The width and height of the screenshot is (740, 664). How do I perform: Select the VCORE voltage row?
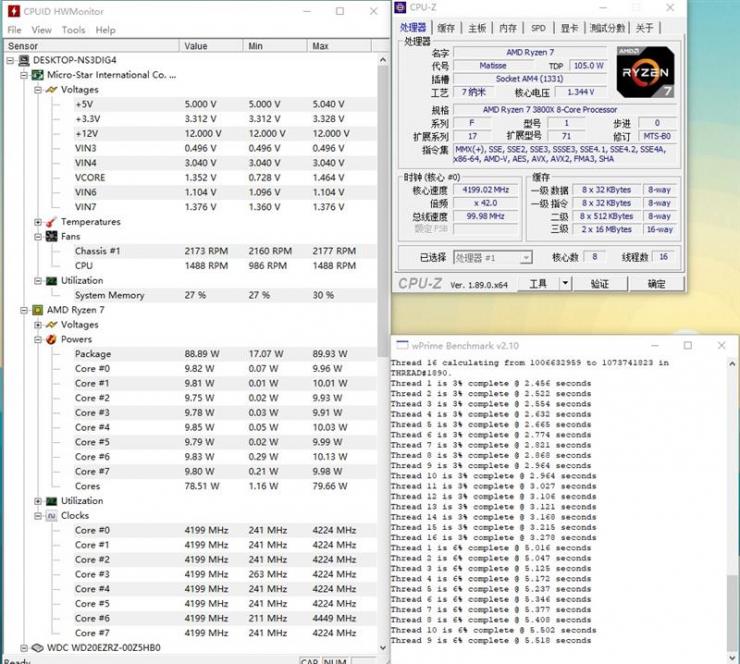[x=225, y=178]
